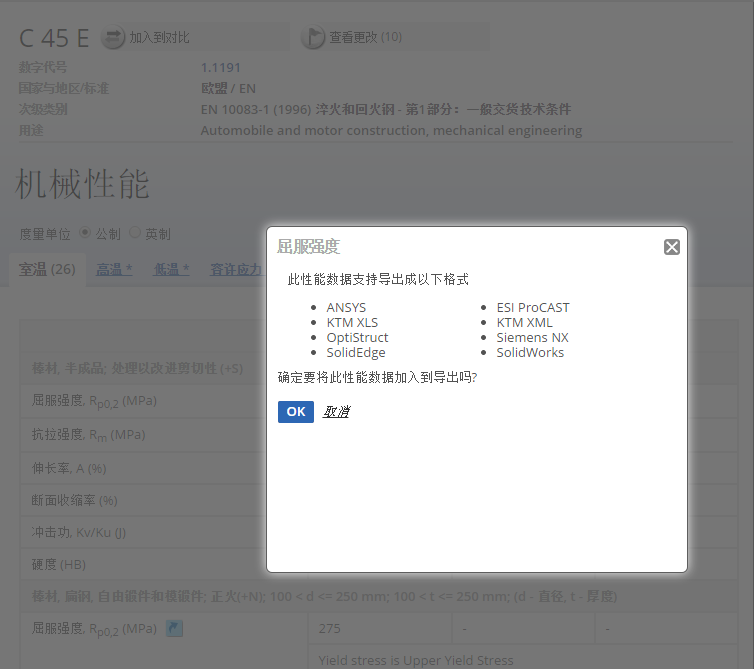Close the 屈服强度 dialog with X
The width and height of the screenshot is (754, 669).
pos(672,247)
